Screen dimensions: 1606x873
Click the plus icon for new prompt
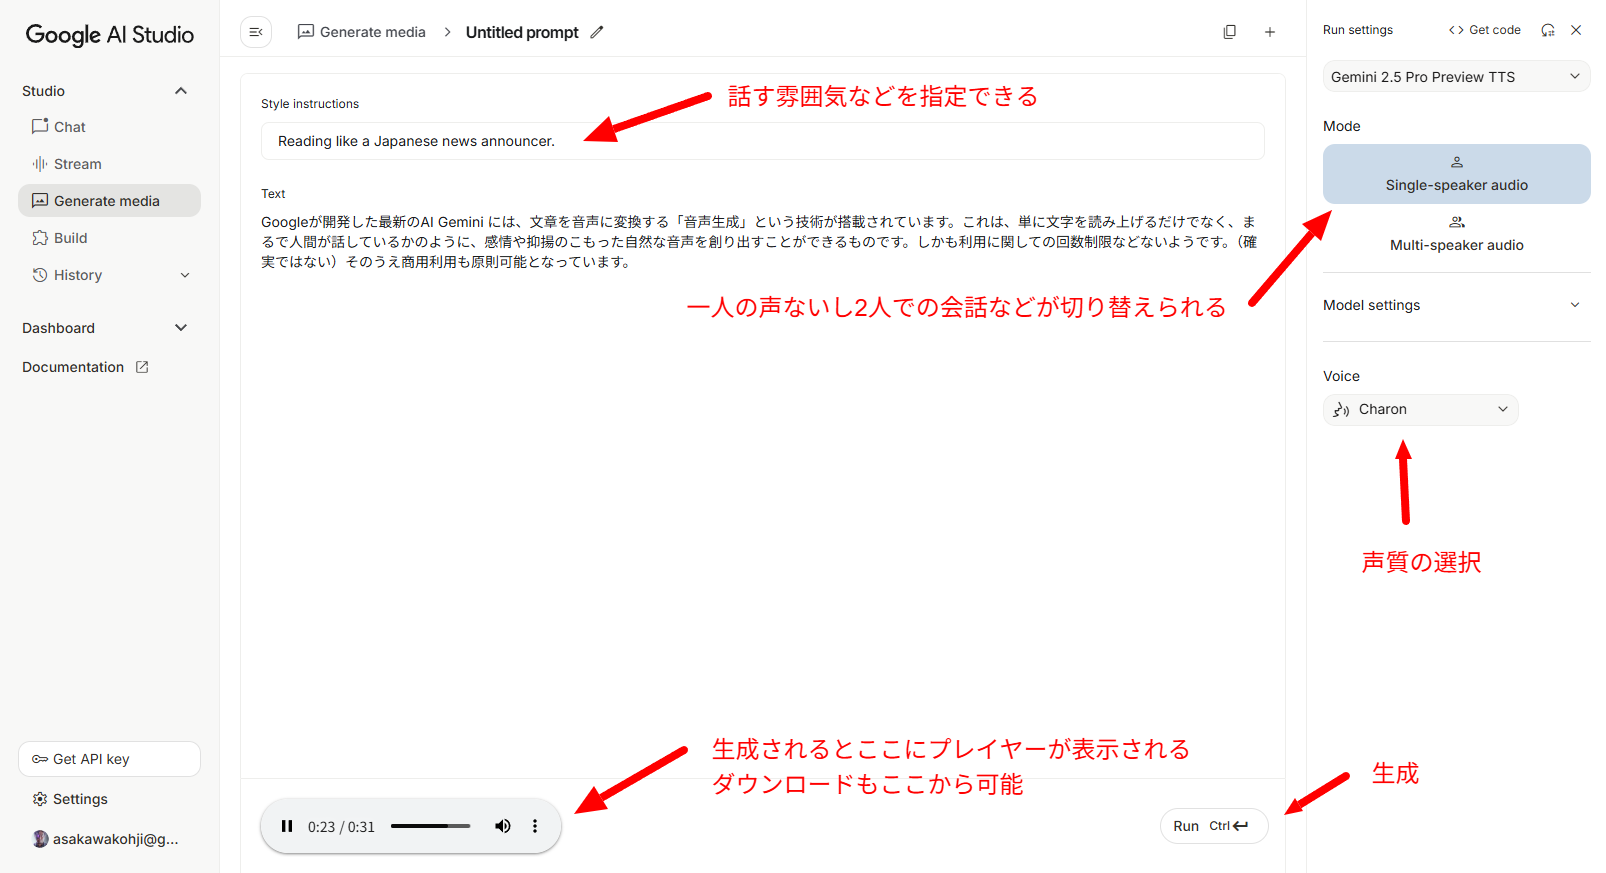click(x=1269, y=32)
